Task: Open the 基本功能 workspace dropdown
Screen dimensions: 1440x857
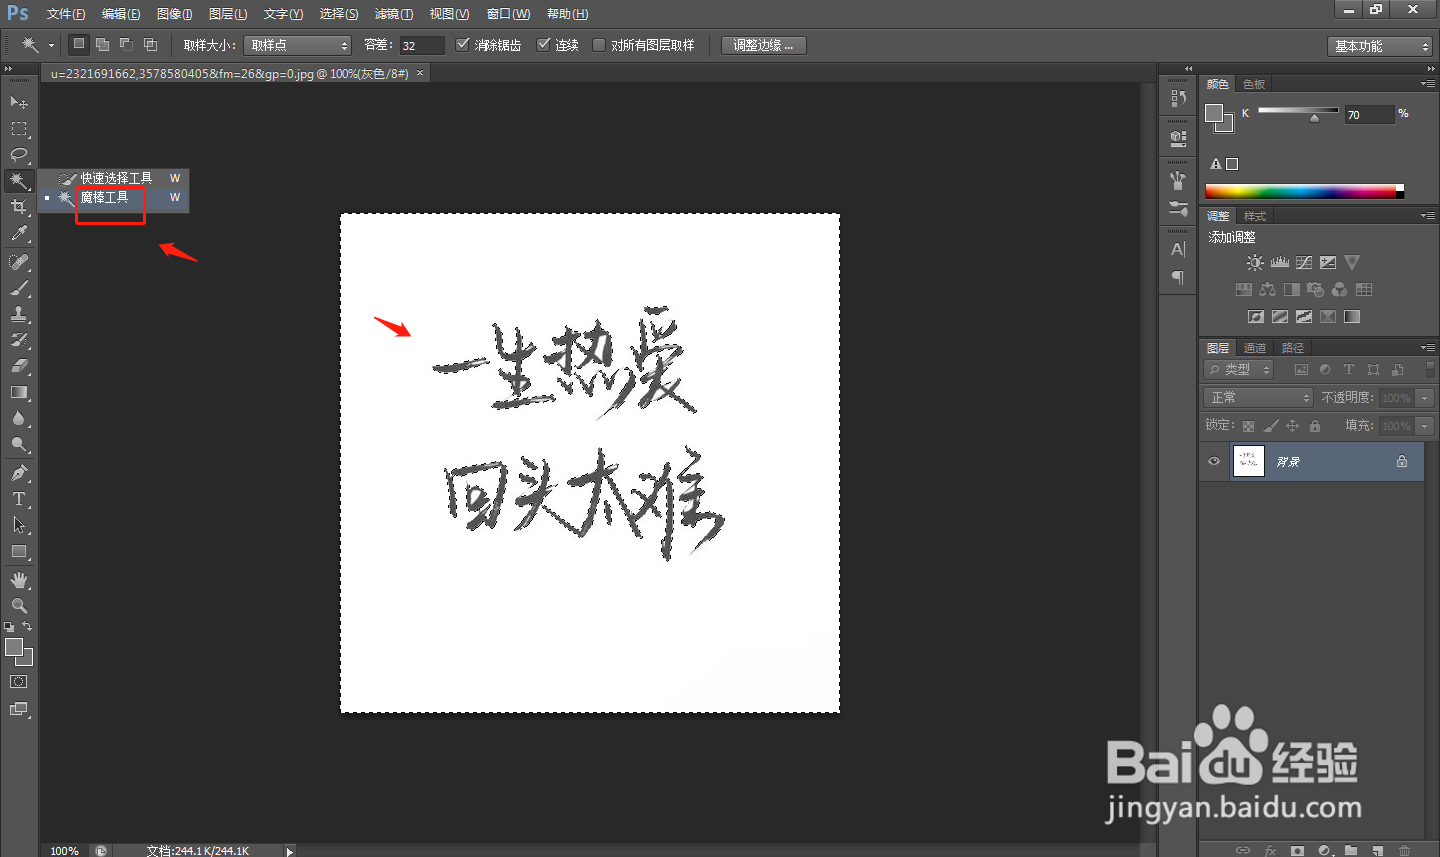Action: (x=1380, y=46)
